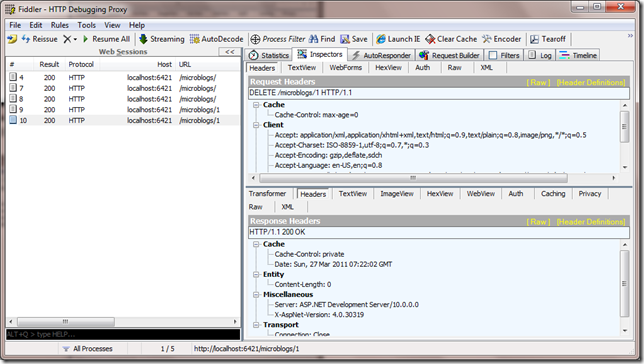
Task: Collapse the response Transport node
Action: 256,325
